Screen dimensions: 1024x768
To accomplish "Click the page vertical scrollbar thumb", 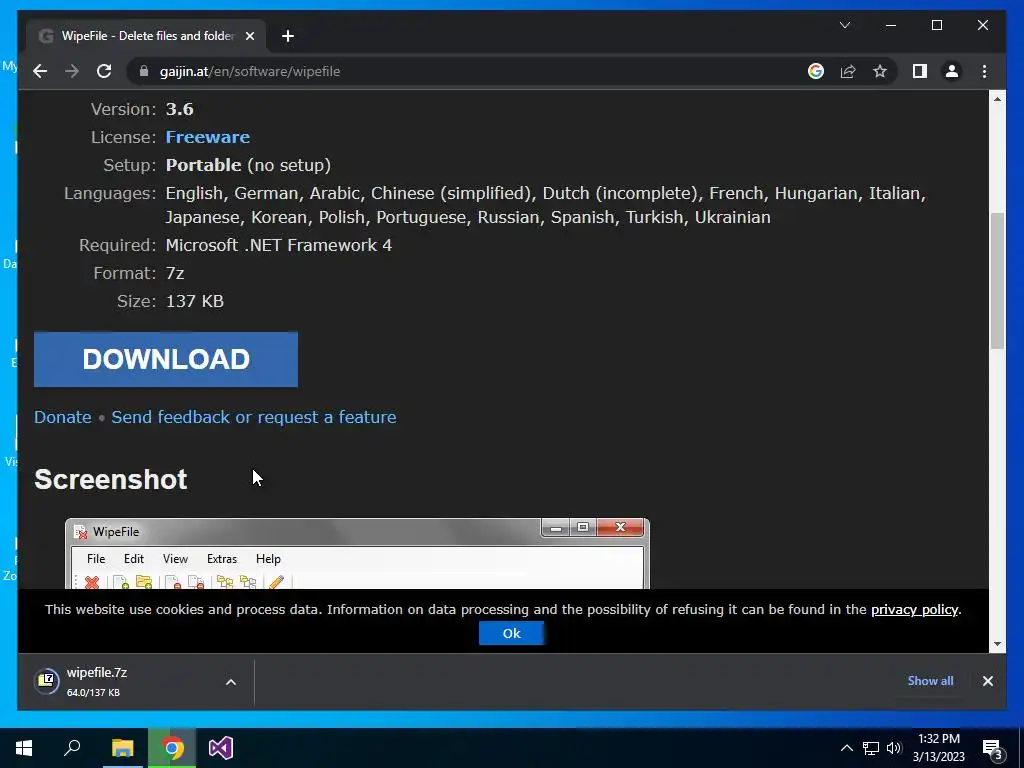I will click(997, 281).
